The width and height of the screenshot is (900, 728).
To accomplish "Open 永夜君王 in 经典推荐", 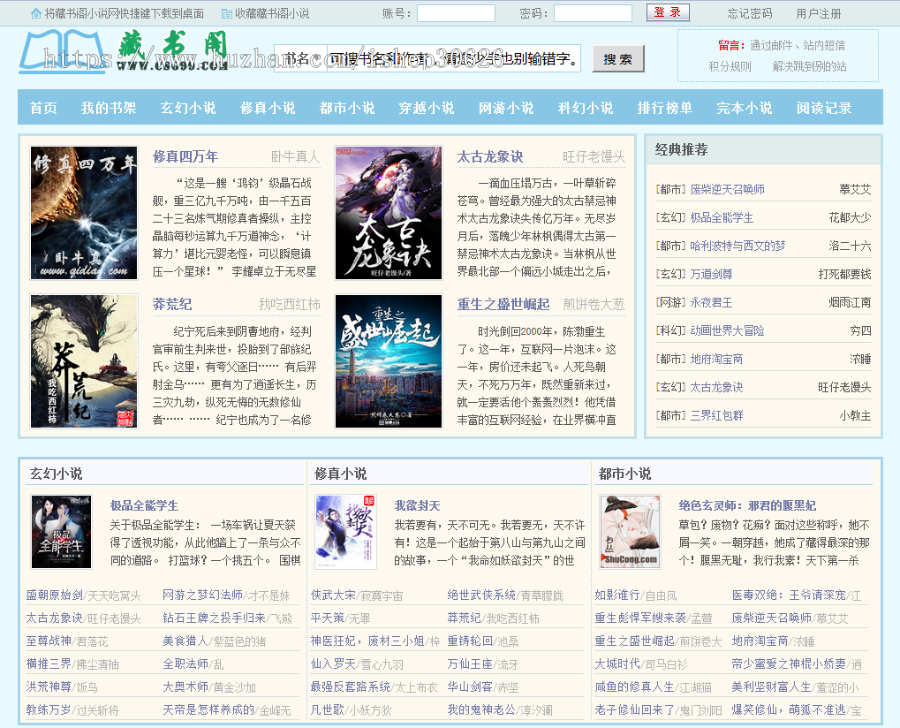I will click(711, 303).
